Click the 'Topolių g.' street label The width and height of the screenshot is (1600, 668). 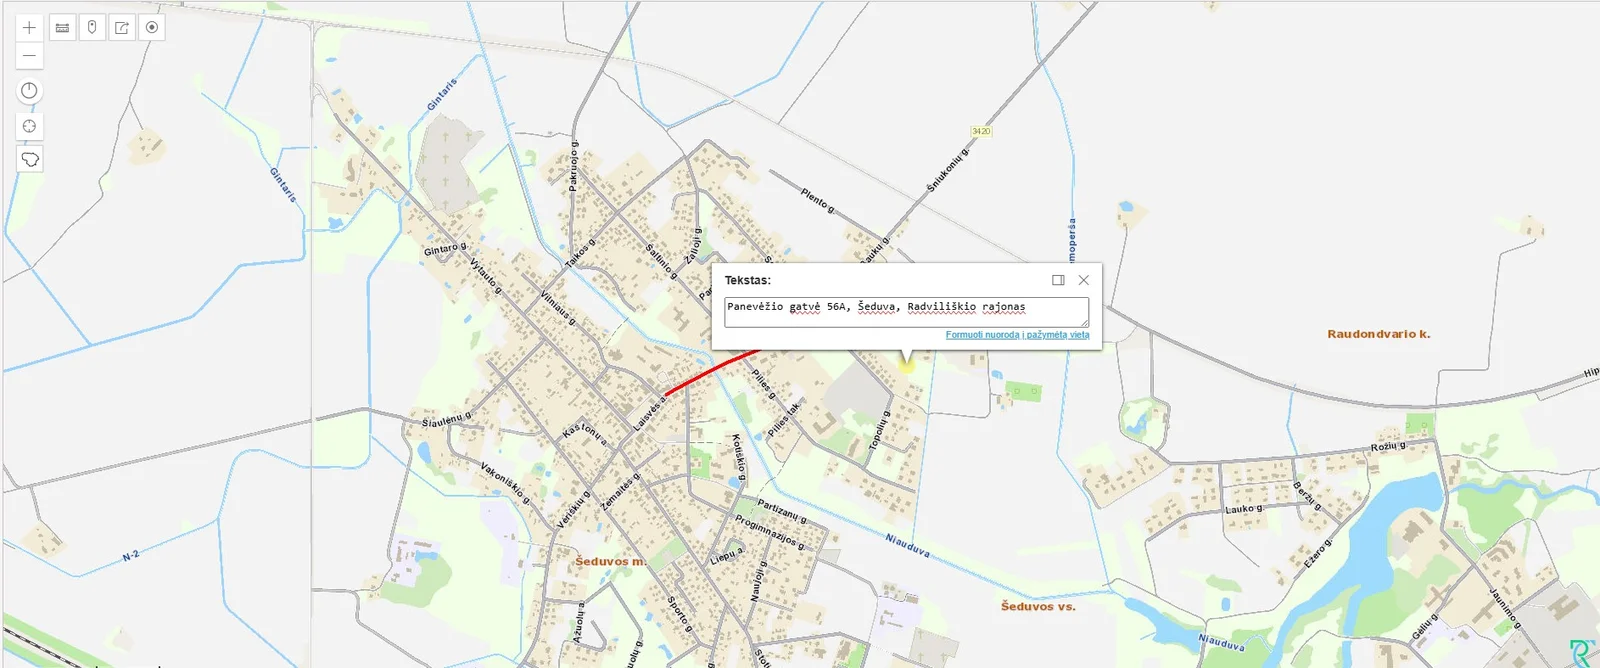pyautogui.click(x=878, y=430)
